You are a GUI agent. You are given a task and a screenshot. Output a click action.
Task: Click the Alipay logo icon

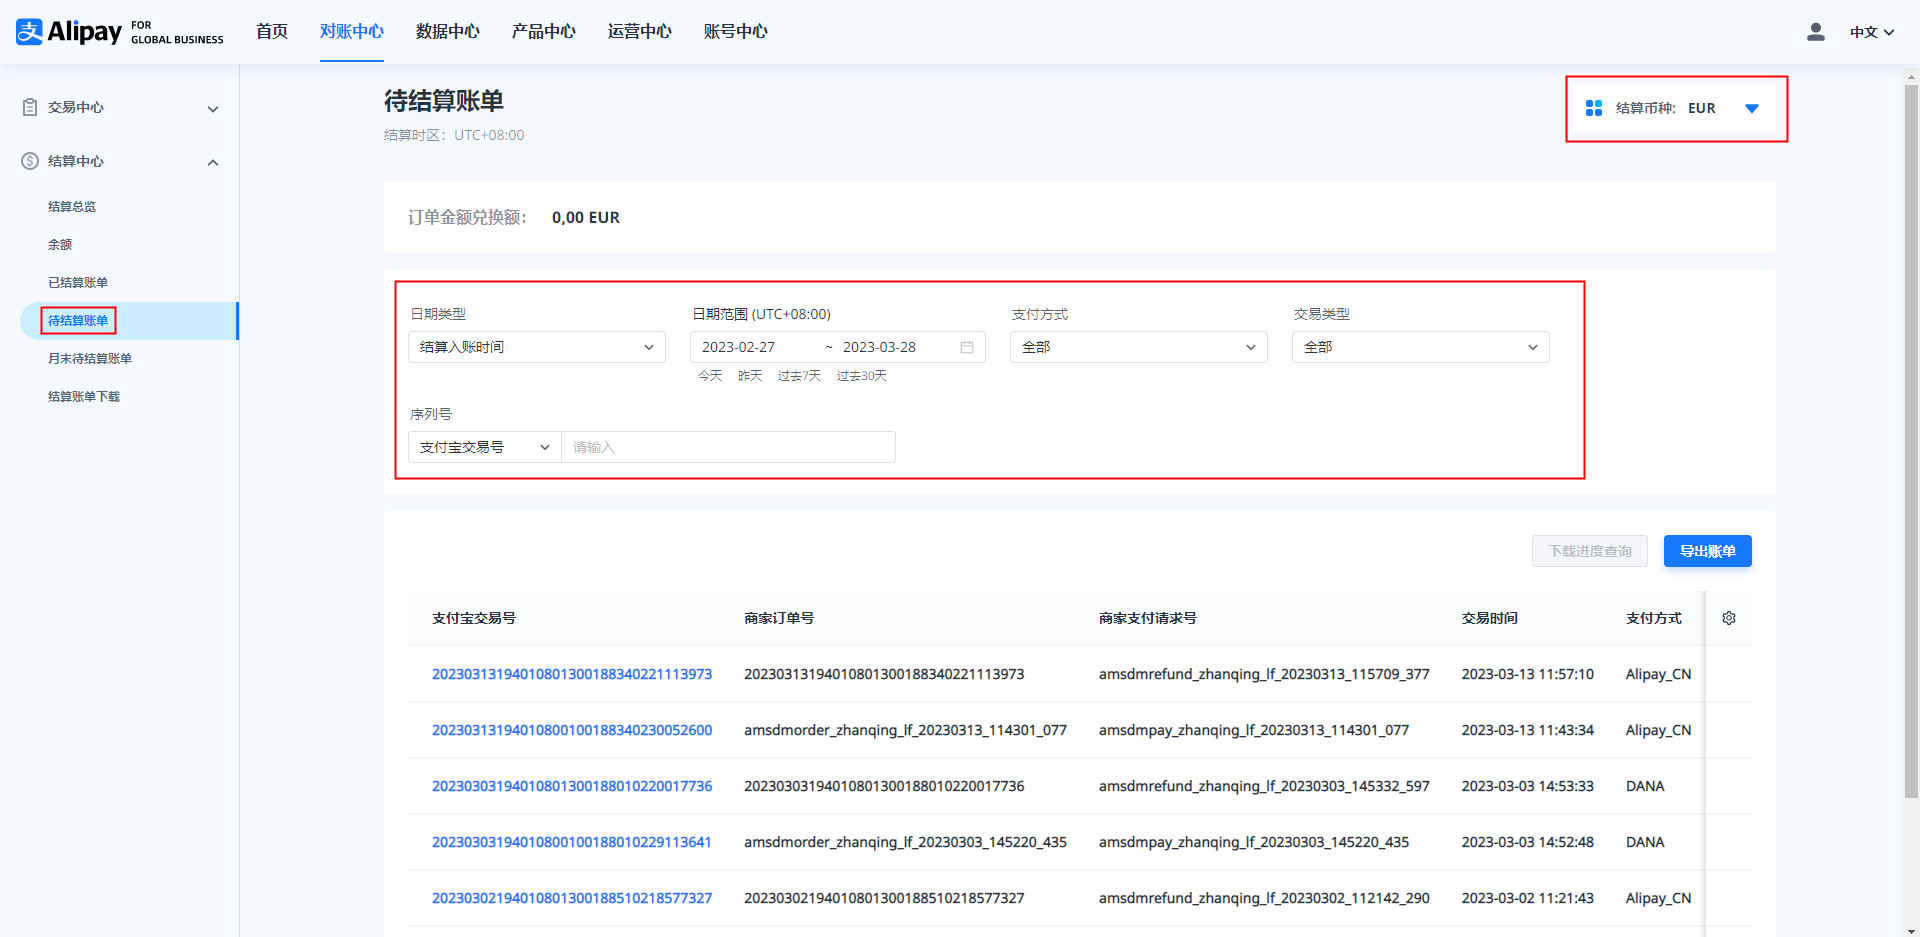(30, 32)
